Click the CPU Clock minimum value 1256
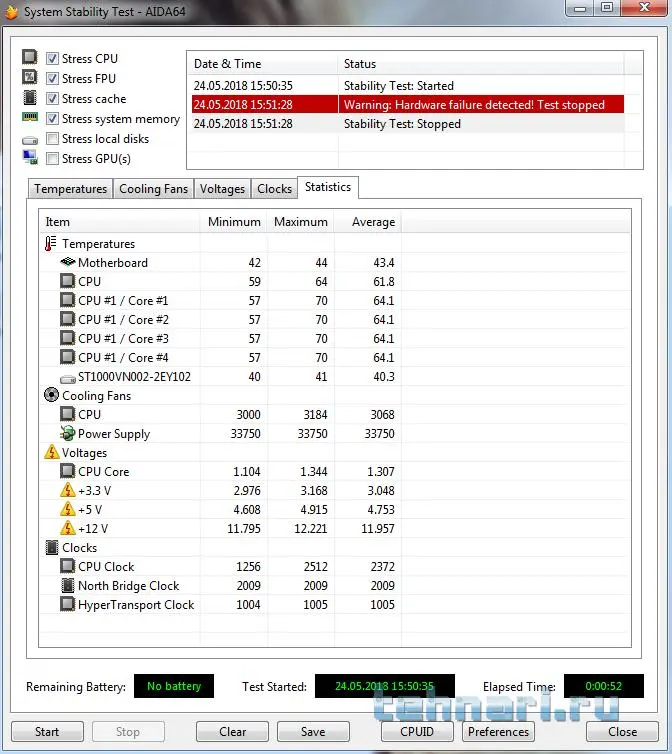Screen dimensions: 672x754 (248, 566)
